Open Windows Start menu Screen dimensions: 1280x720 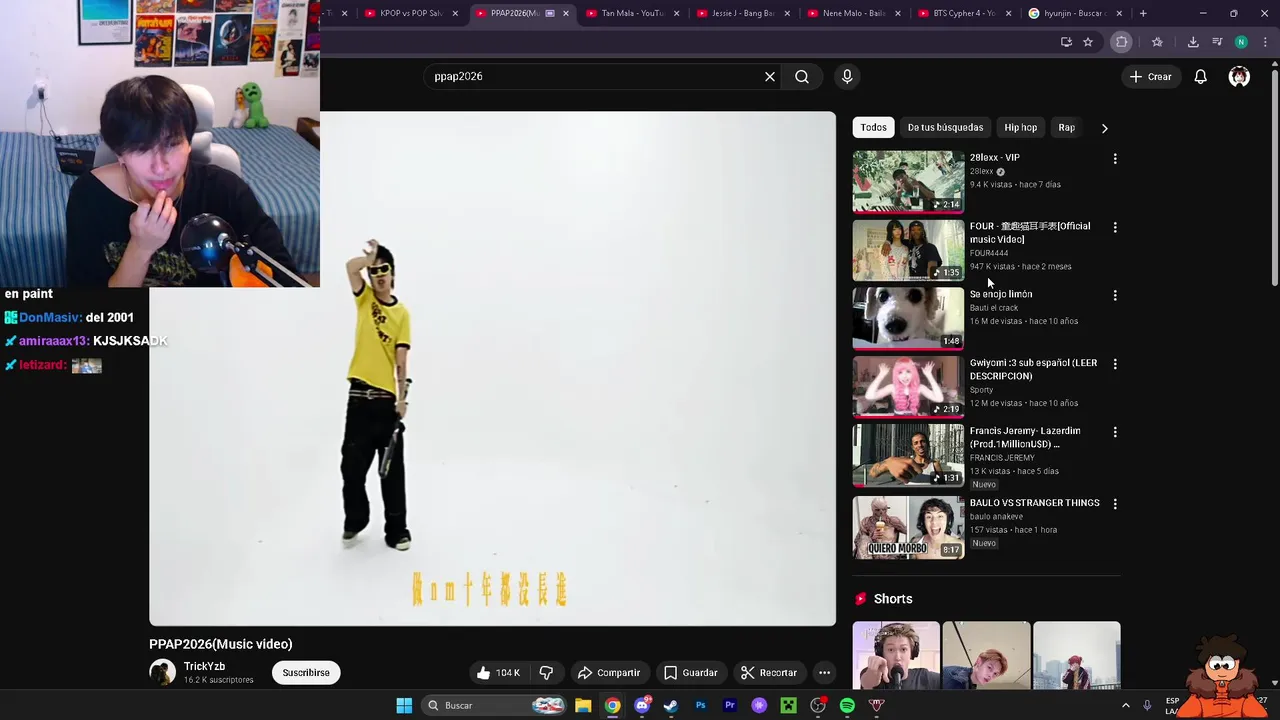404,706
